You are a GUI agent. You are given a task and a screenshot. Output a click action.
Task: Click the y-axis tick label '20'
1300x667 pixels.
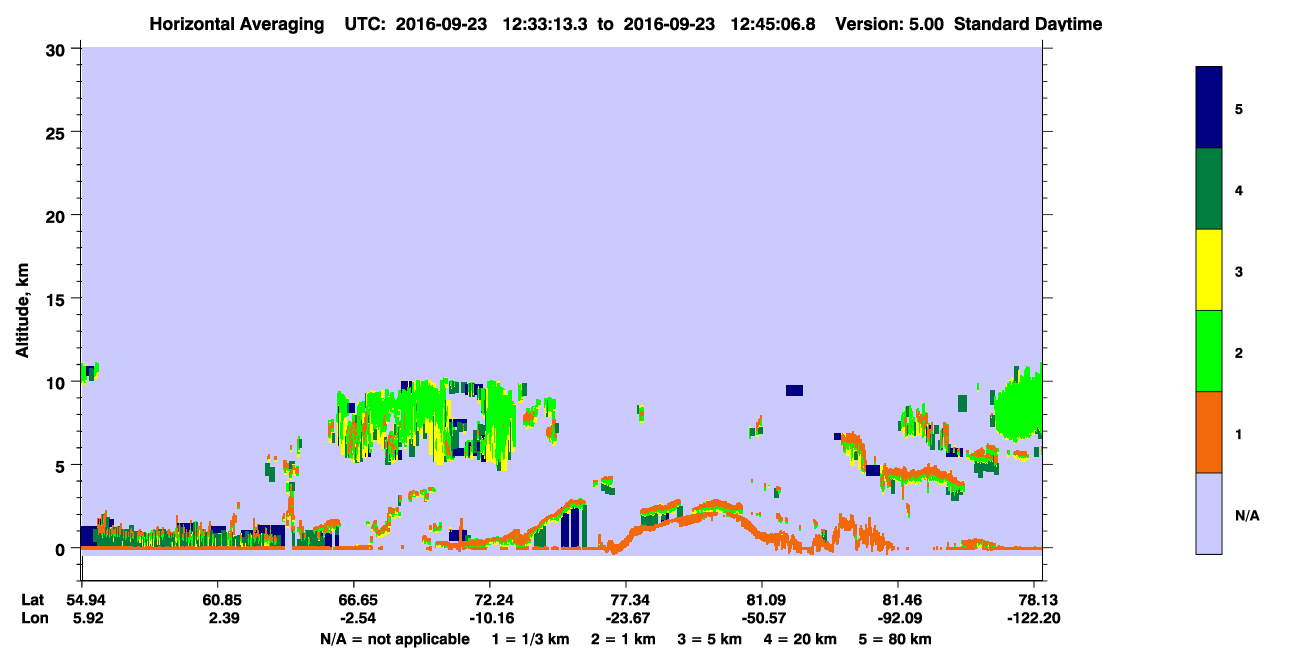point(58,215)
